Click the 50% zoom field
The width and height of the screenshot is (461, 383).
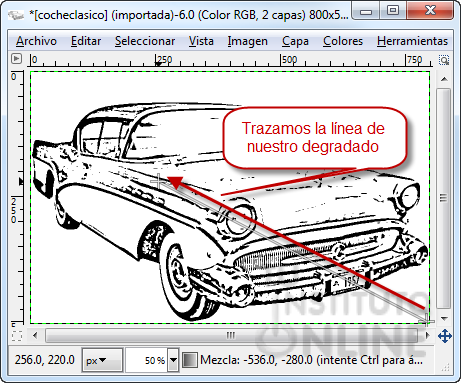click(x=147, y=360)
